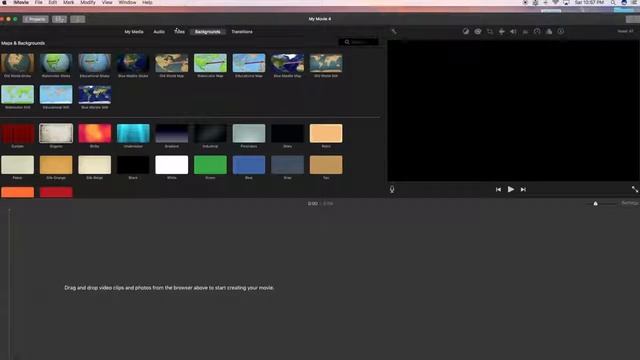Open the View menu

(107, 2)
